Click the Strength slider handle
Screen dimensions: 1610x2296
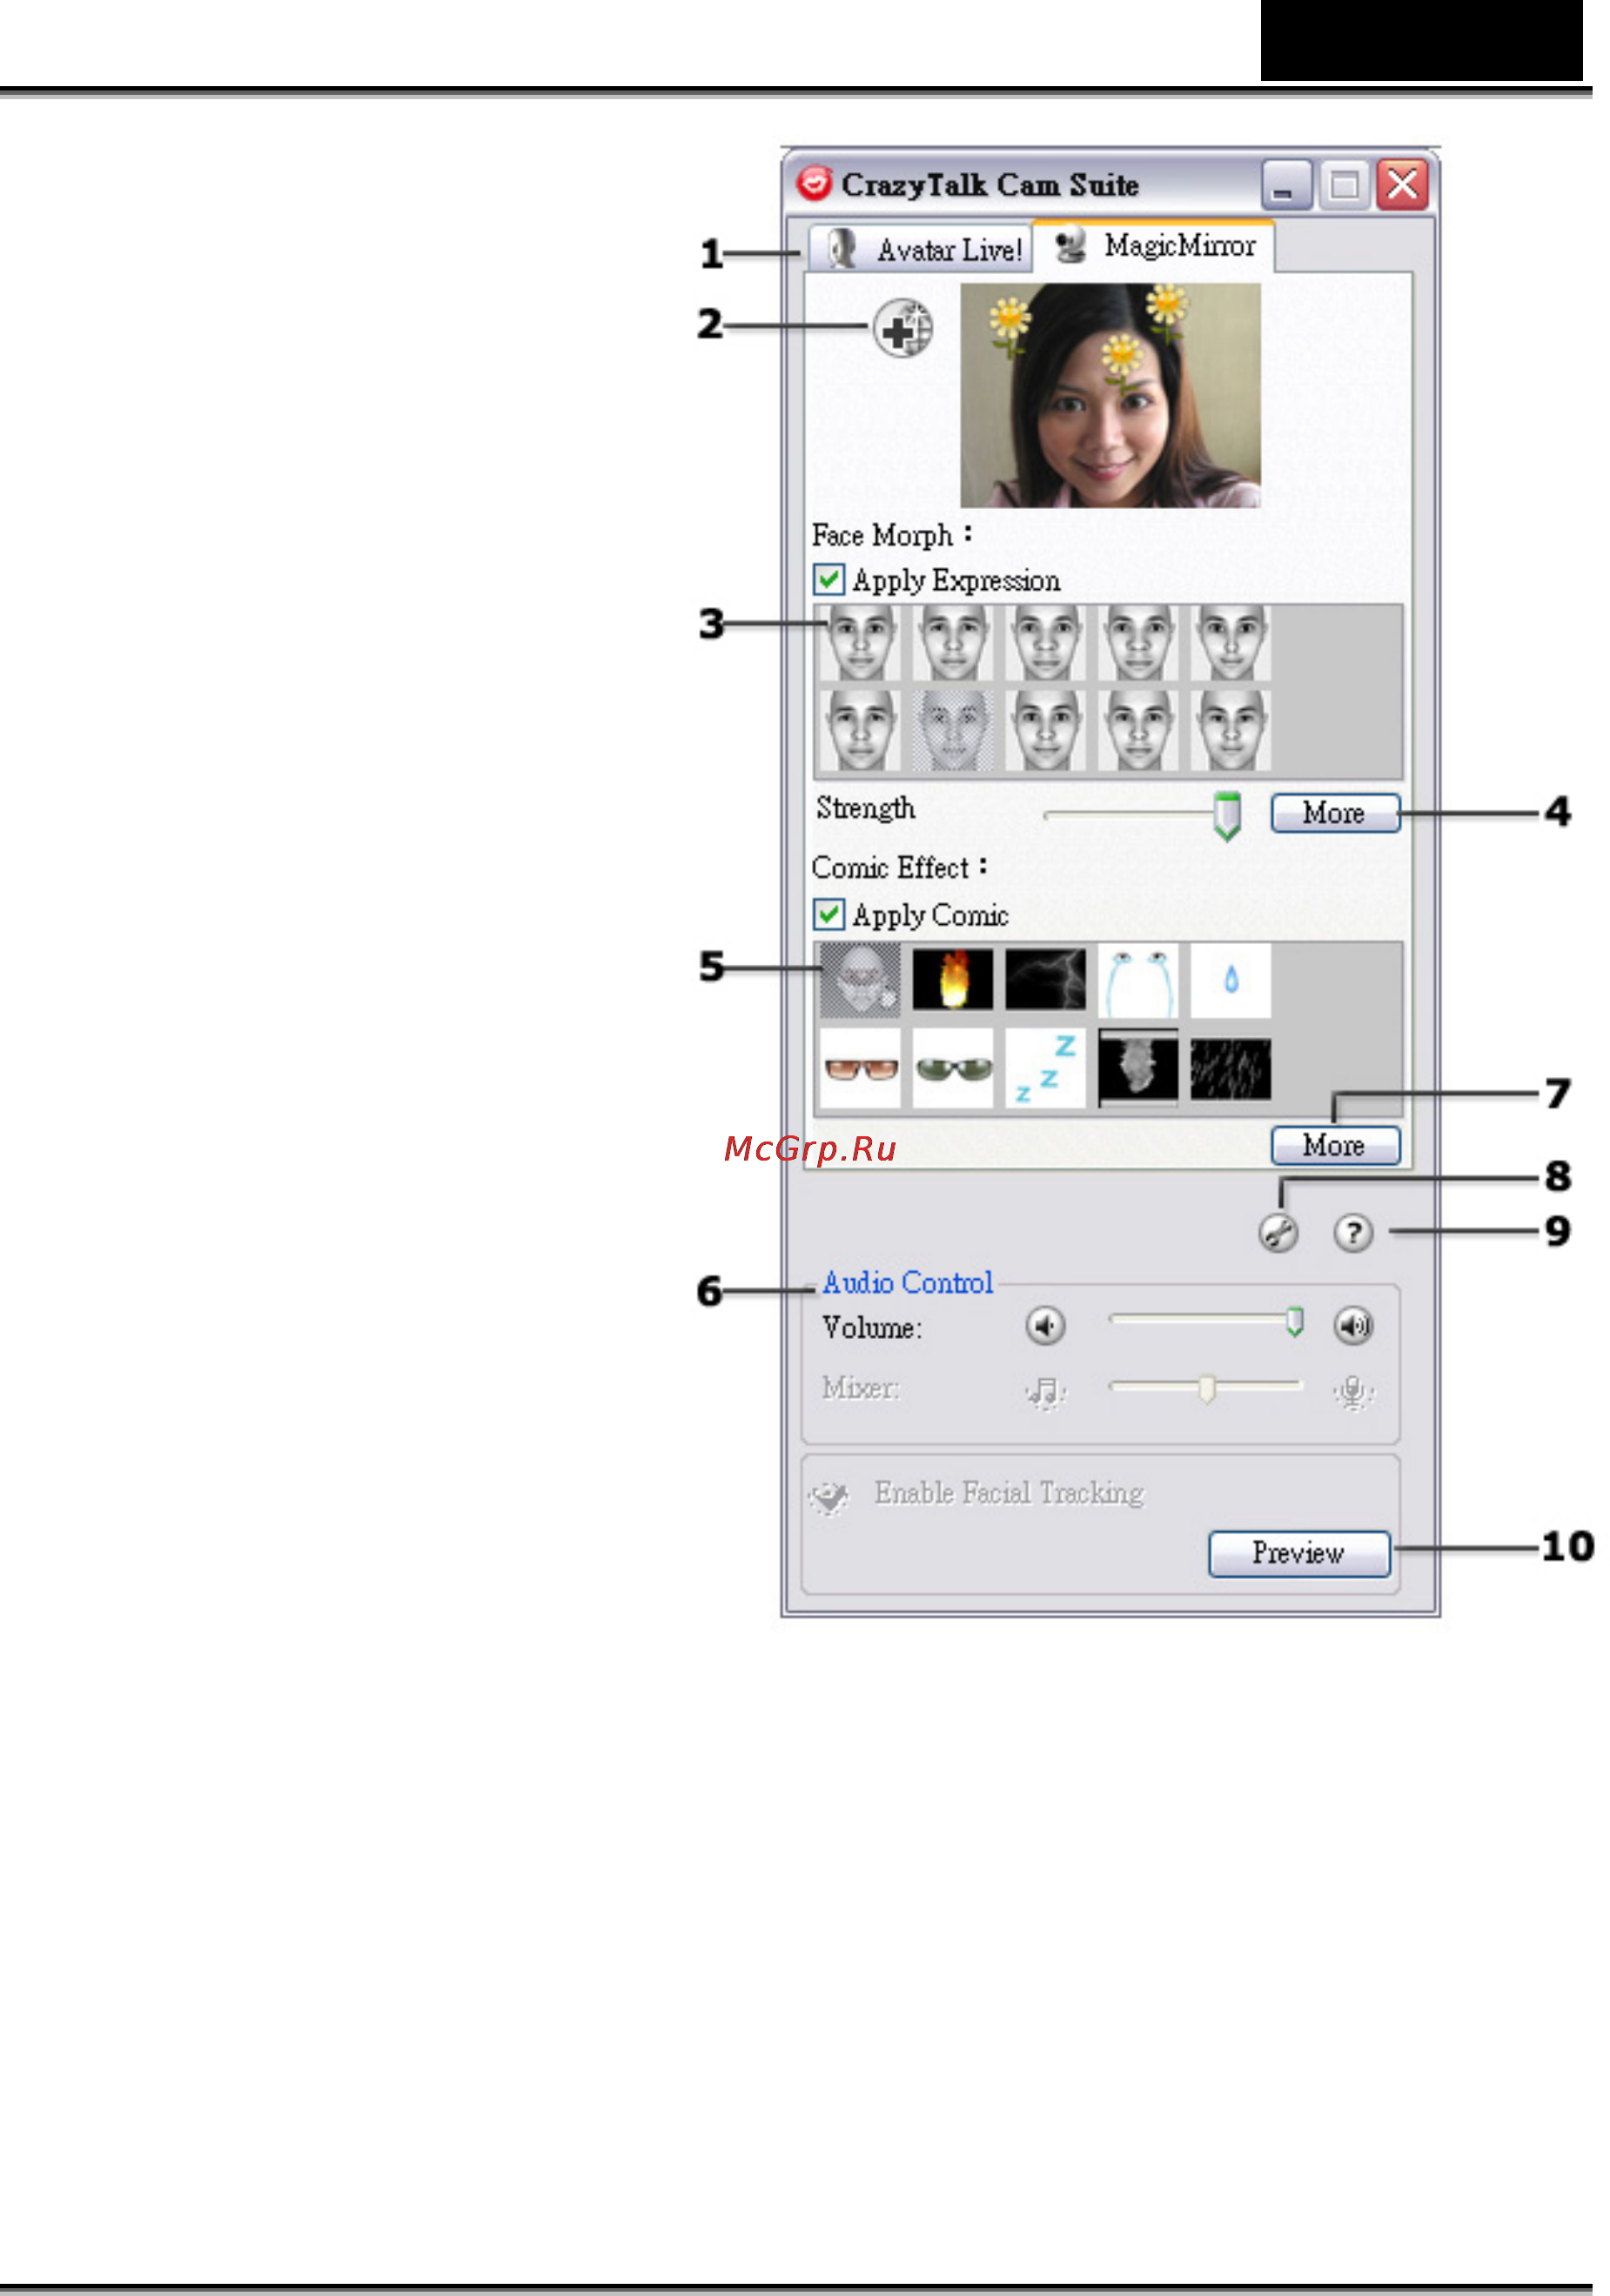click(1227, 816)
